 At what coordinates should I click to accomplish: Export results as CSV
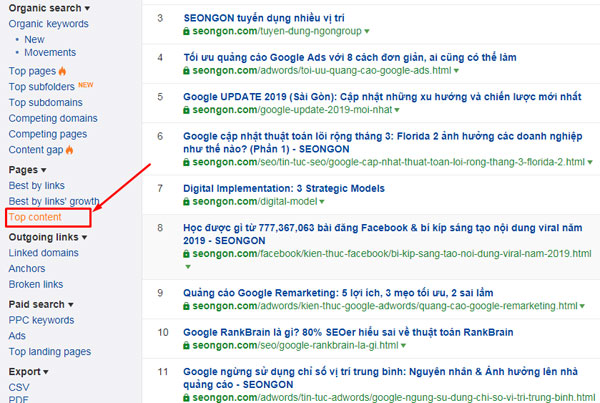(19, 387)
